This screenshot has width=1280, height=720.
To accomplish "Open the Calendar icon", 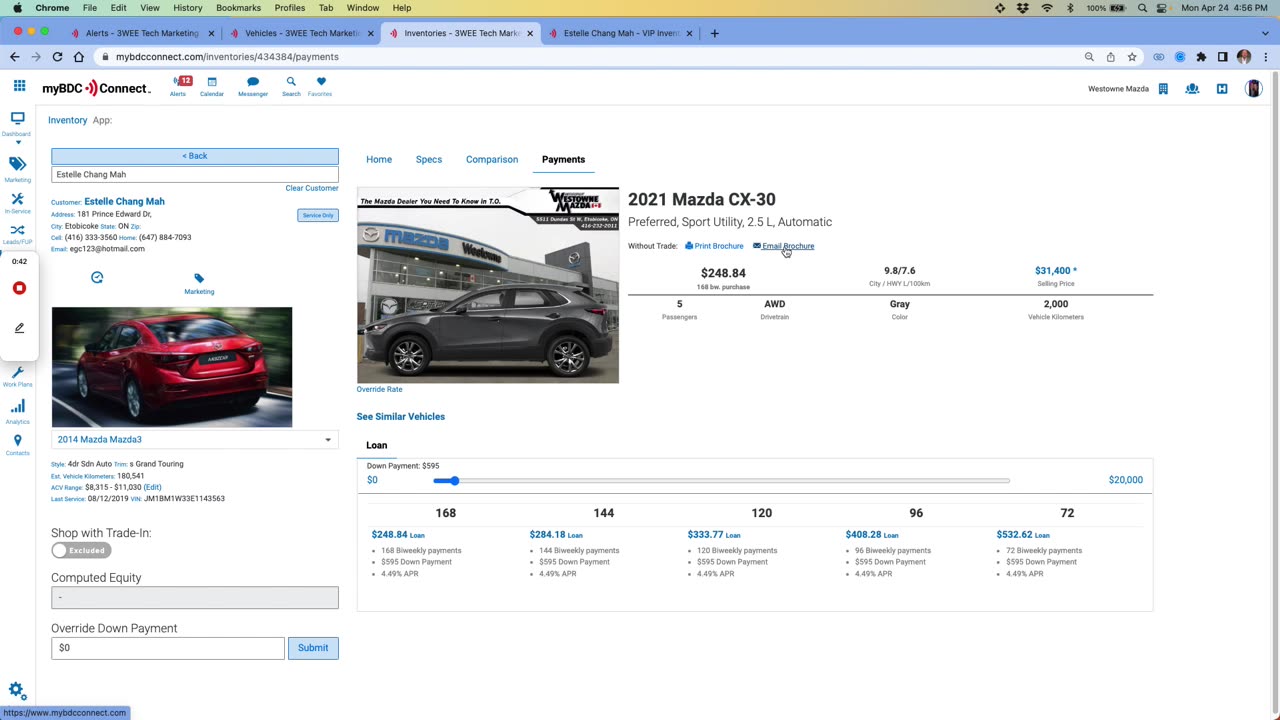I will 212,86.
